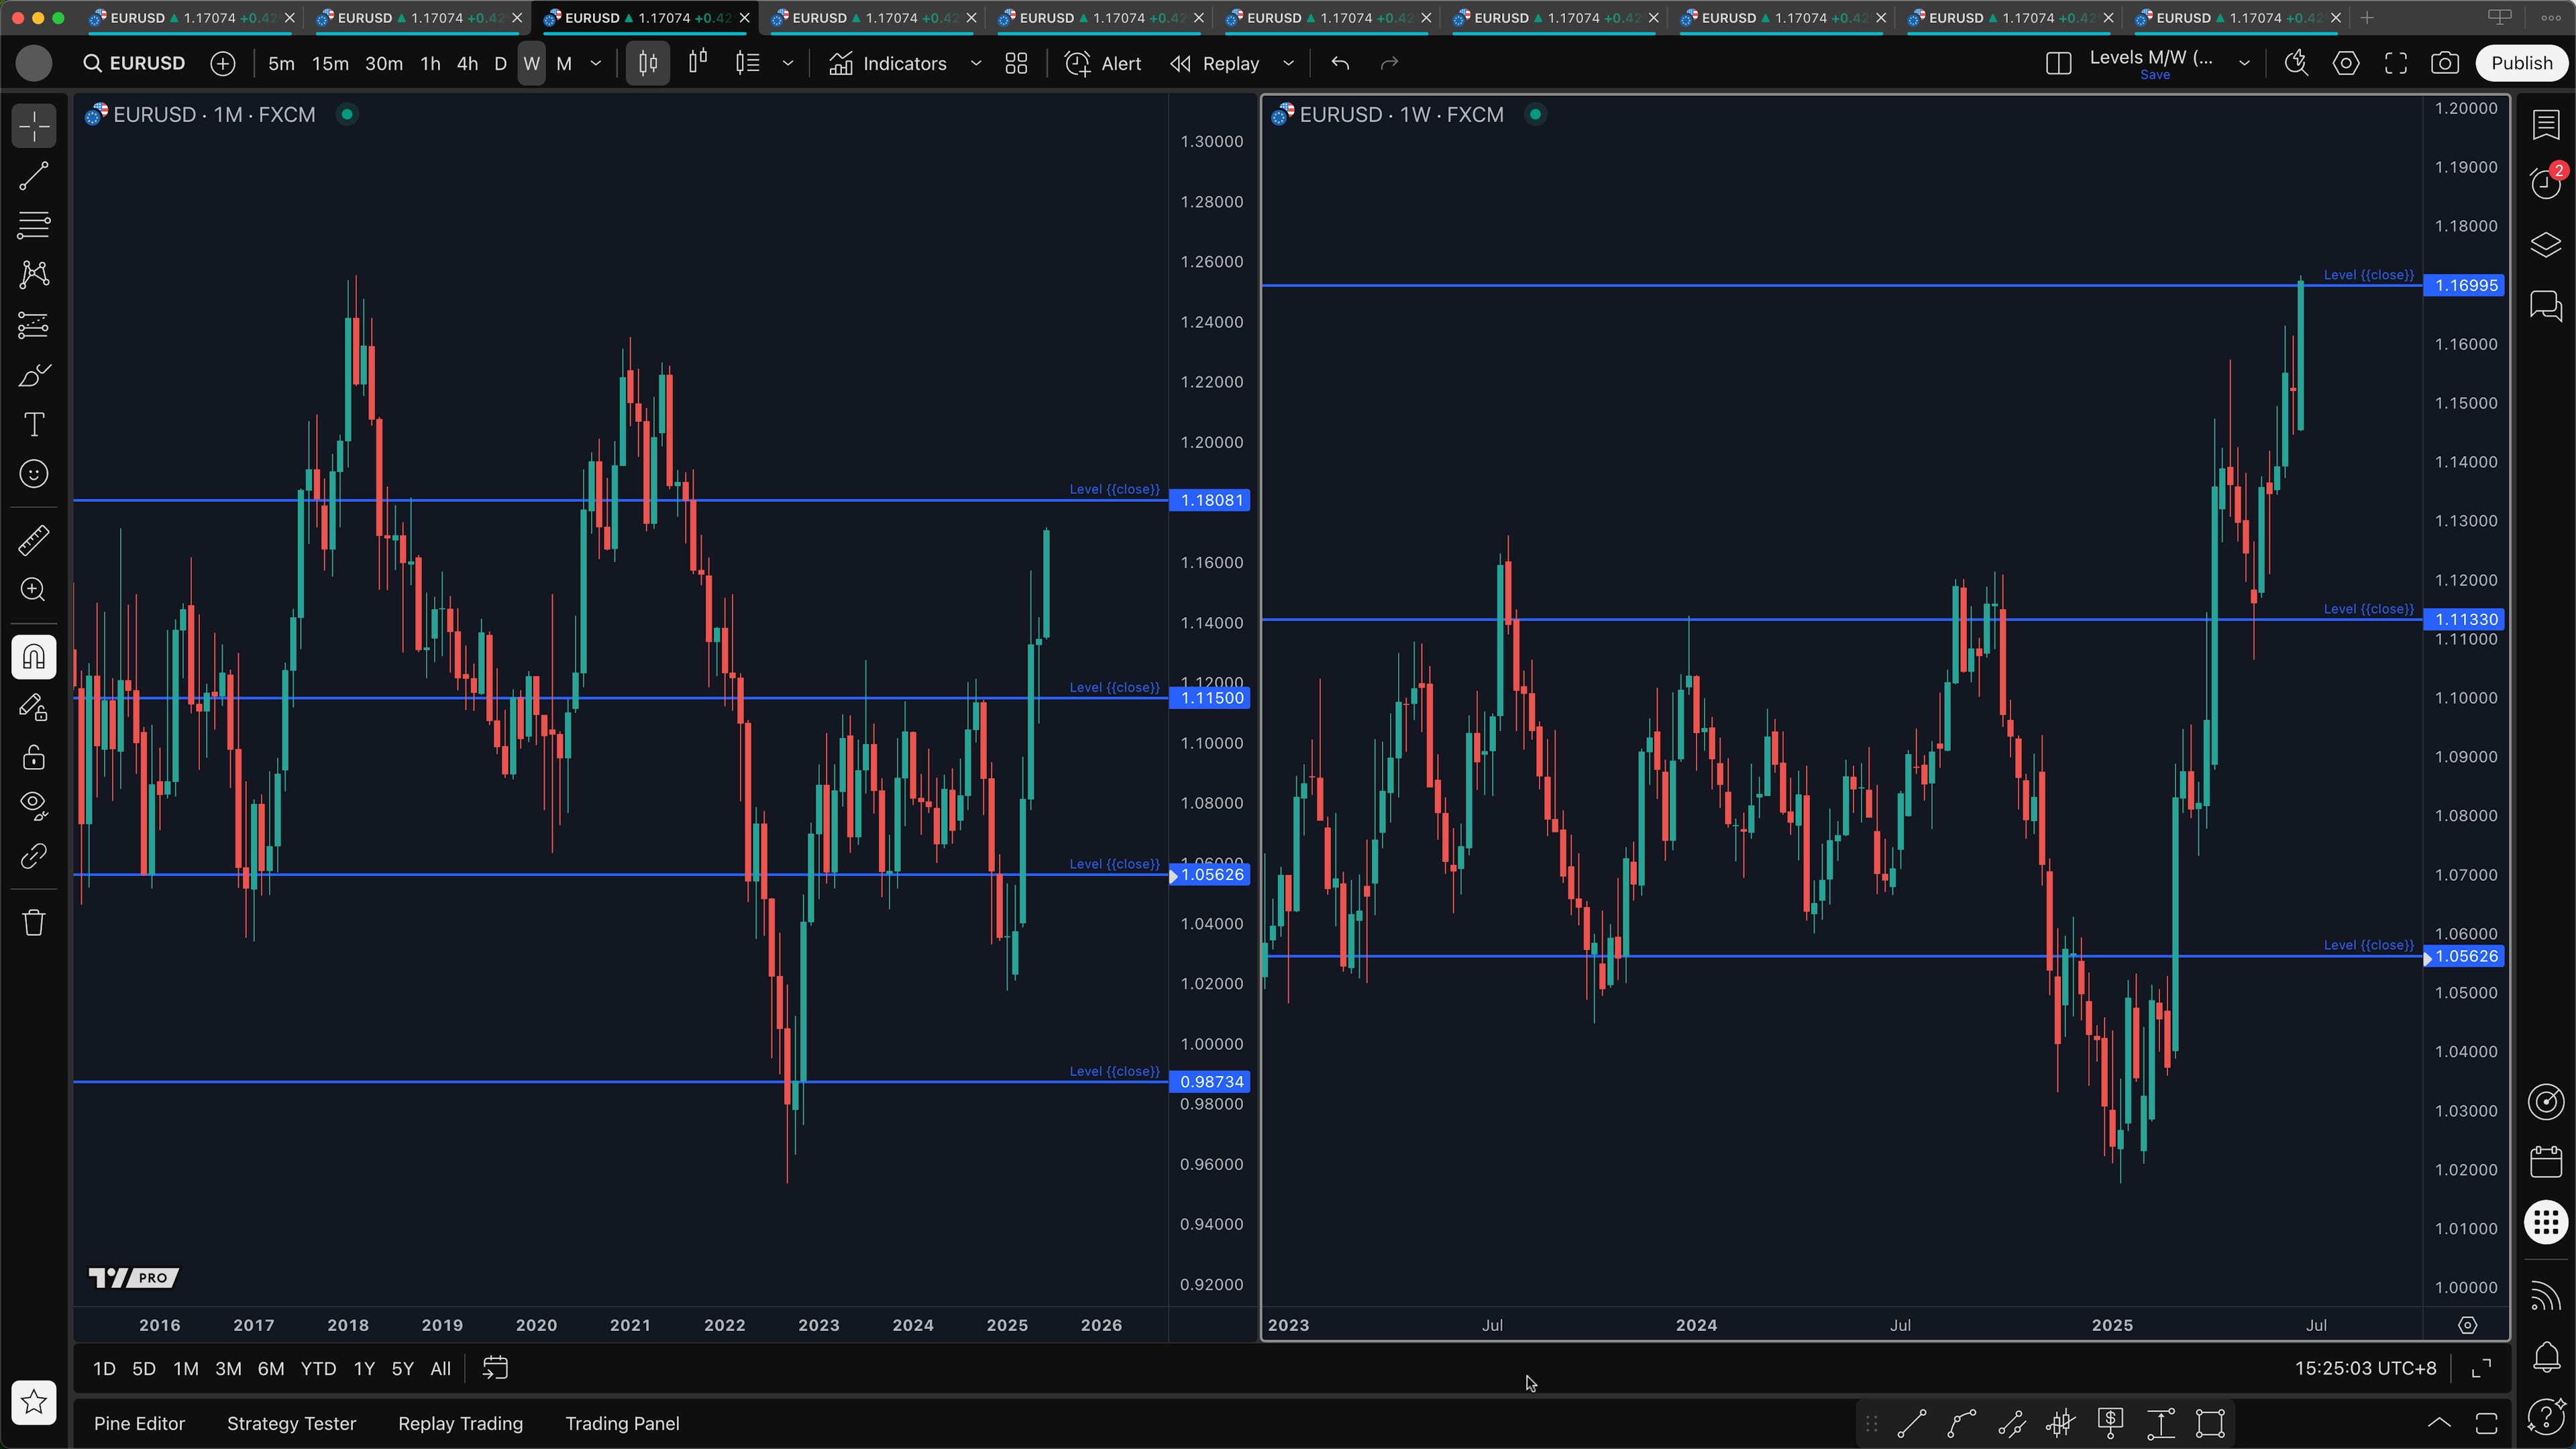Remove objects with the trash icon
2576x1449 pixels.
point(34,922)
